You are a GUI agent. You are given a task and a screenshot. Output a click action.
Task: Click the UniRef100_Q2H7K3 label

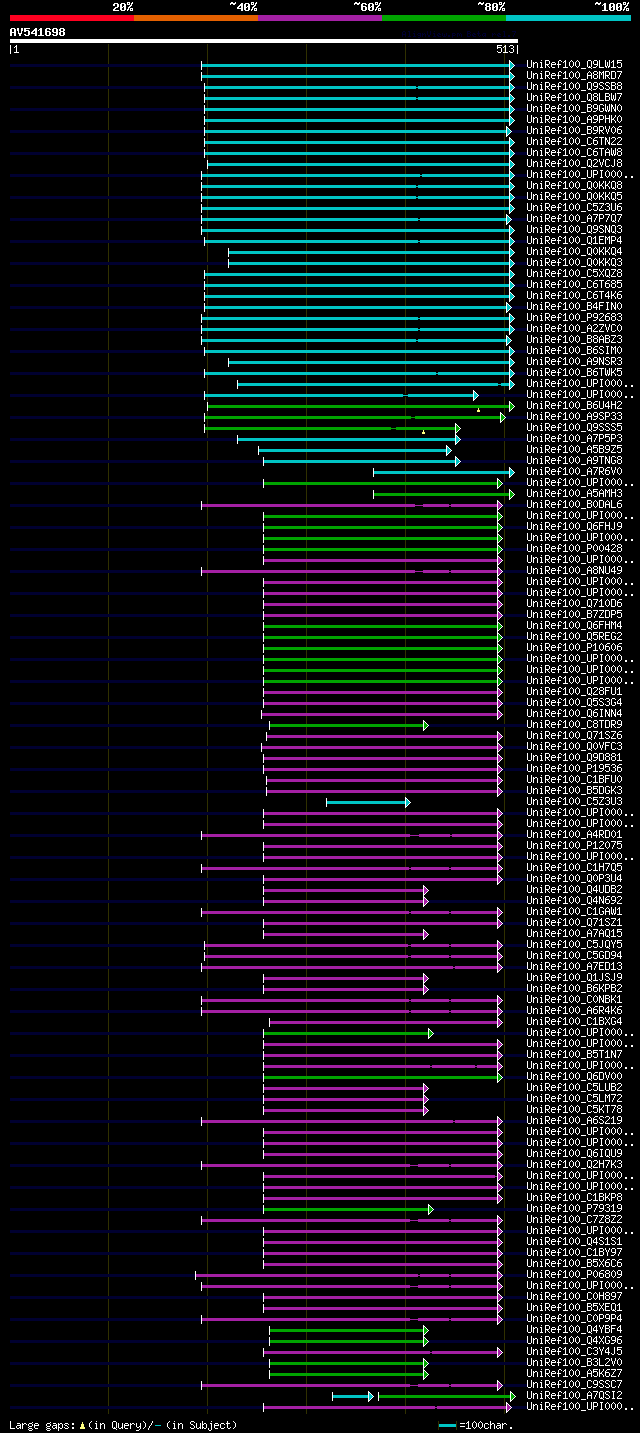574,1164
